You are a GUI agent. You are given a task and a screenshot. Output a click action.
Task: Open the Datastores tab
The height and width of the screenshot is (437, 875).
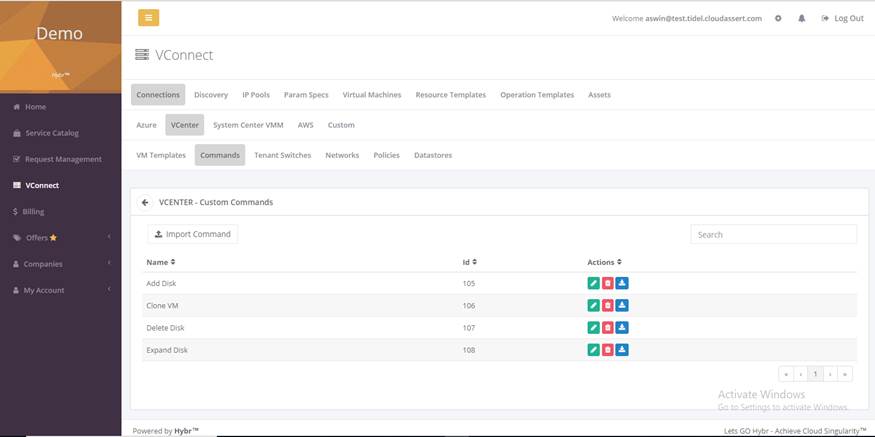point(433,155)
